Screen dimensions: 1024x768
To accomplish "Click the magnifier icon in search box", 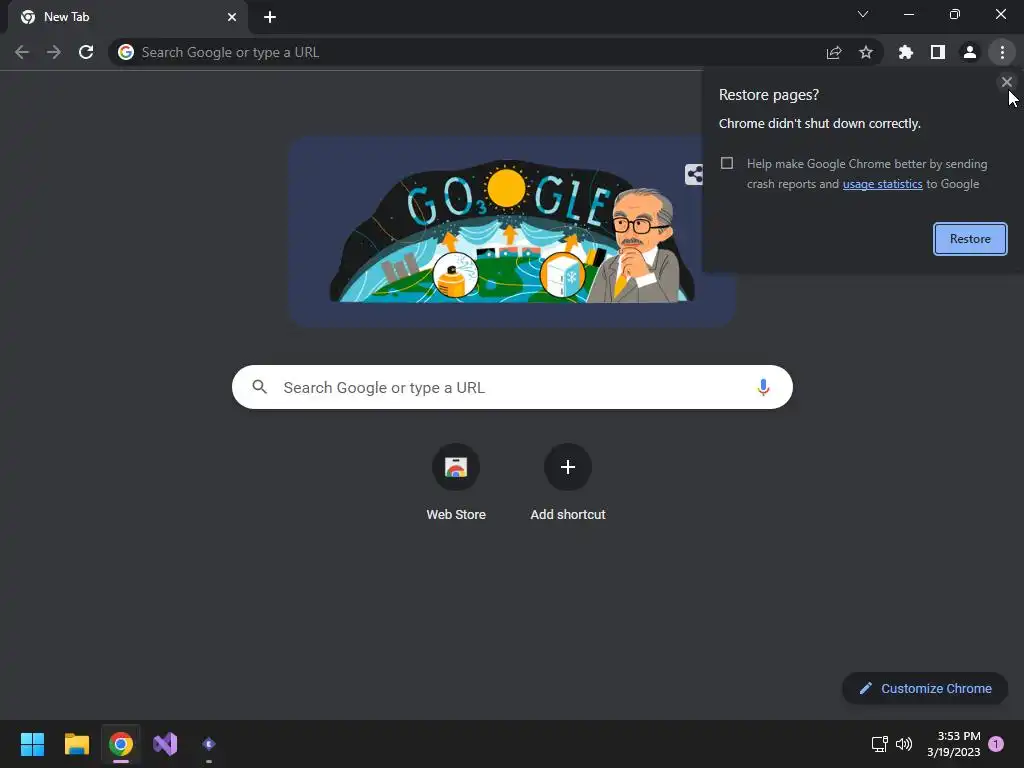I will (x=260, y=387).
